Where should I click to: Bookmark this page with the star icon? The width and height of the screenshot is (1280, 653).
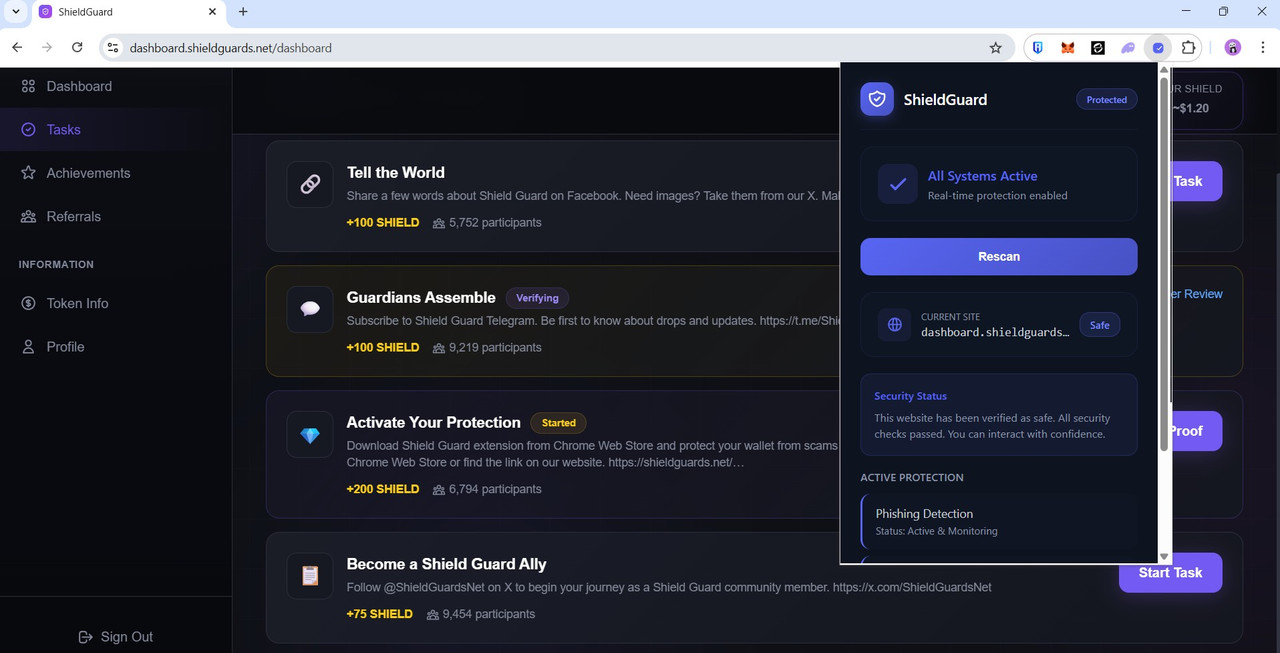coord(995,47)
